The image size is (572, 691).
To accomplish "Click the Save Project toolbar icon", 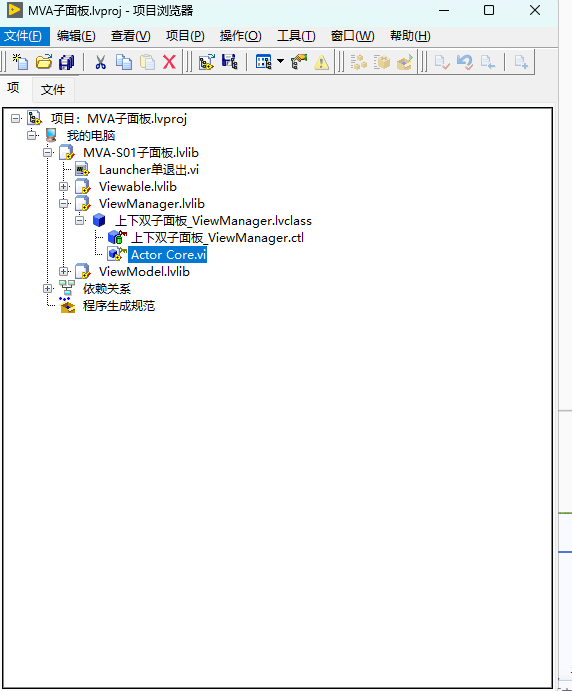I will (230, 62).
